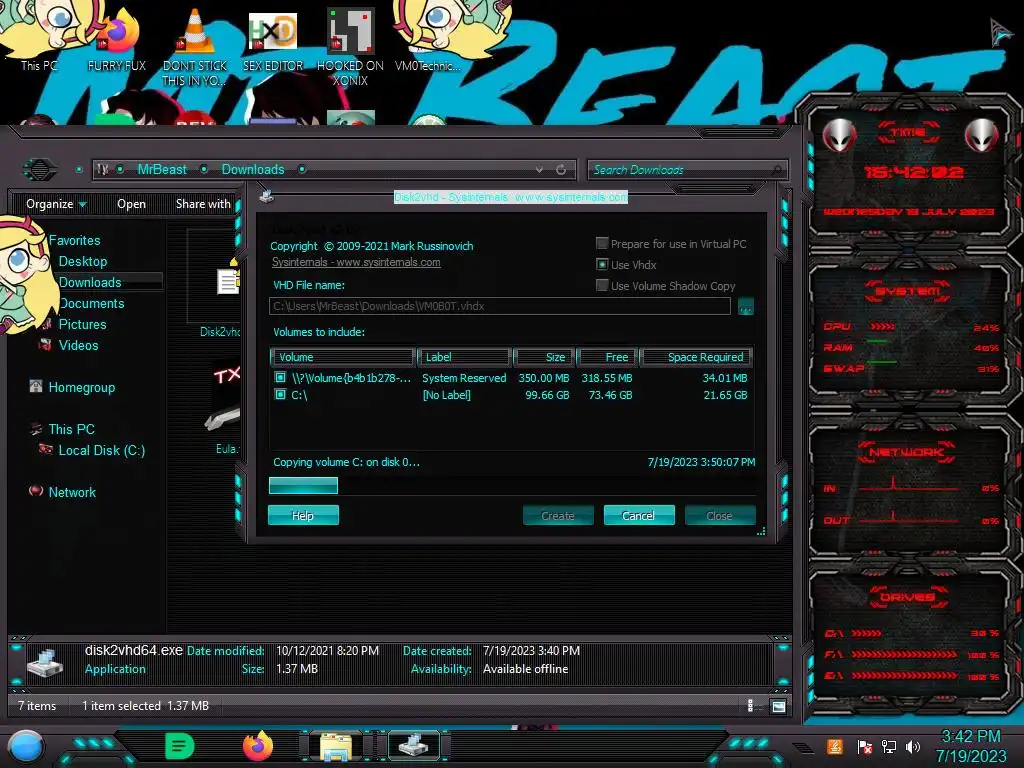Open the green notes app on the taskbar

[x=180, y=746]
